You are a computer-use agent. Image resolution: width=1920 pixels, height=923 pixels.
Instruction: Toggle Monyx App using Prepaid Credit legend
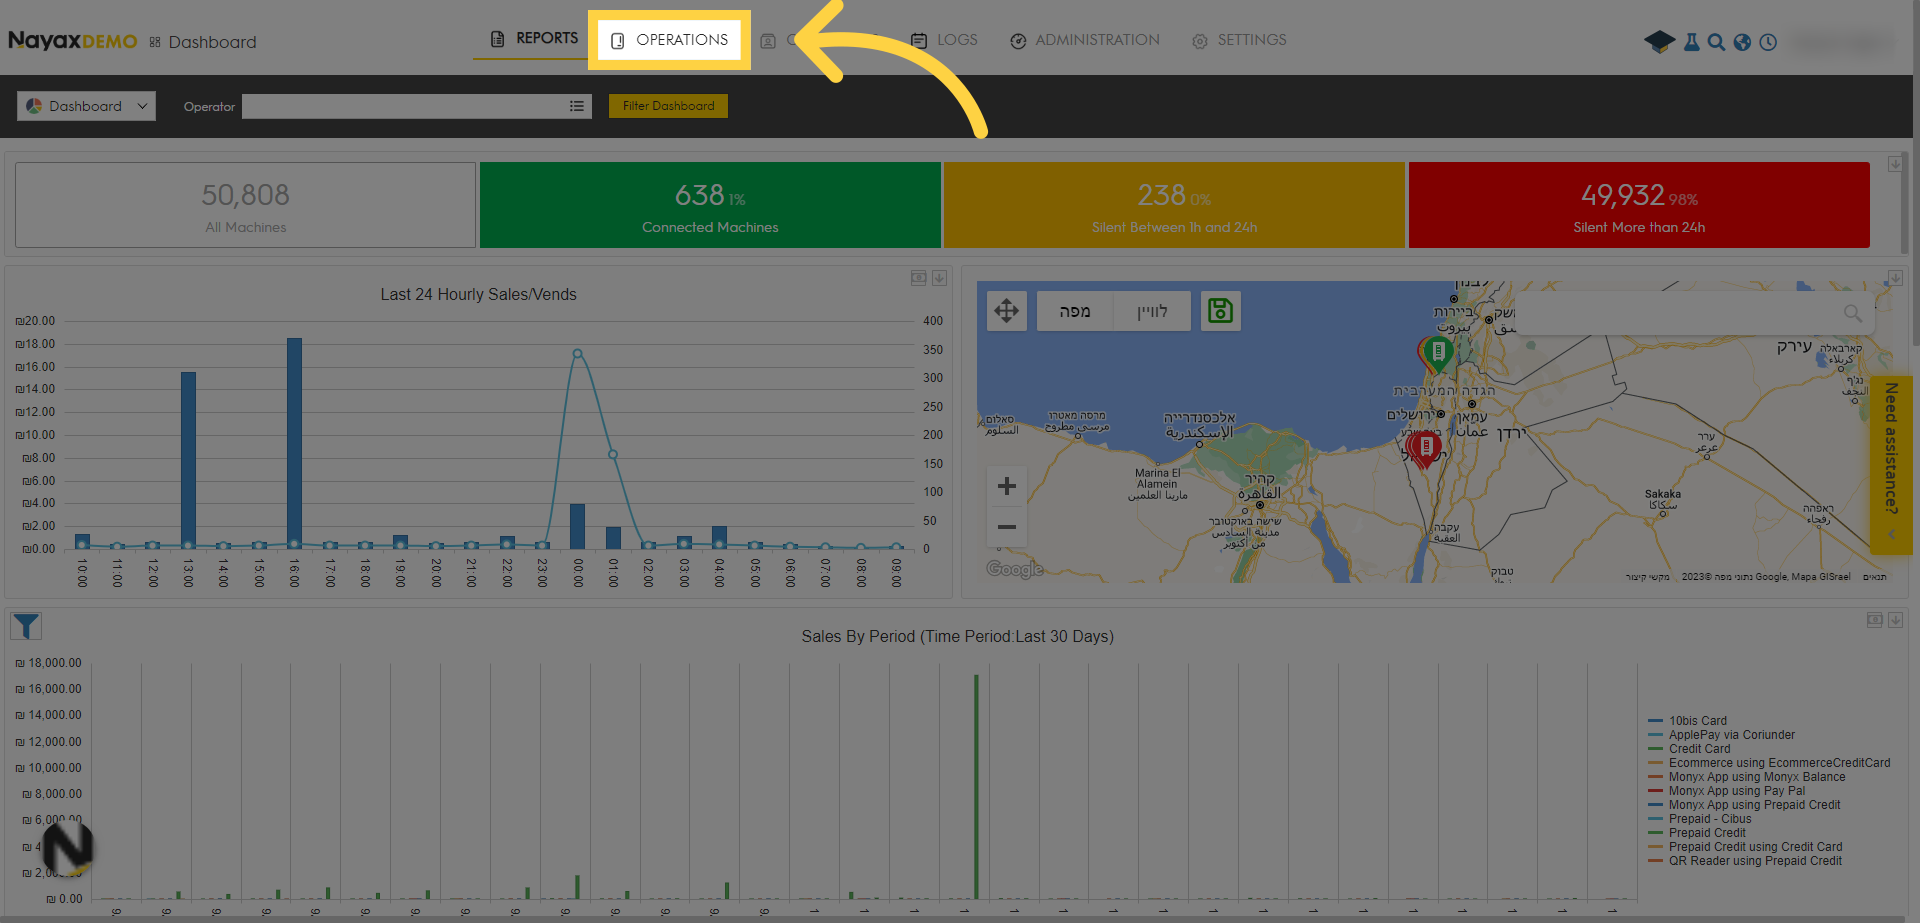[x=1744, y=805]
